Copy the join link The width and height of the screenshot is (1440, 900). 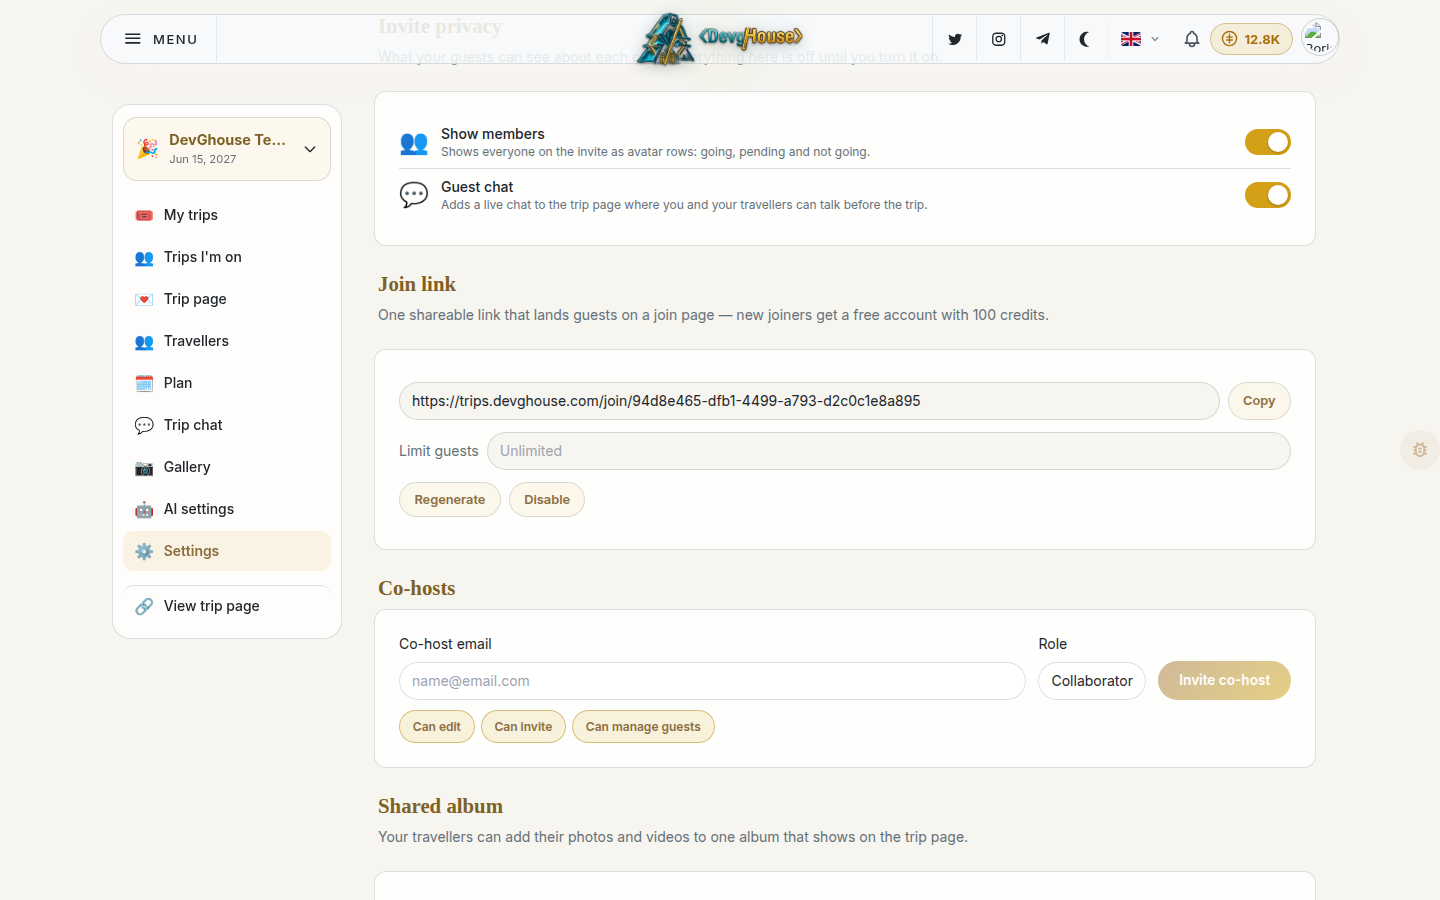coord(1259,401)
